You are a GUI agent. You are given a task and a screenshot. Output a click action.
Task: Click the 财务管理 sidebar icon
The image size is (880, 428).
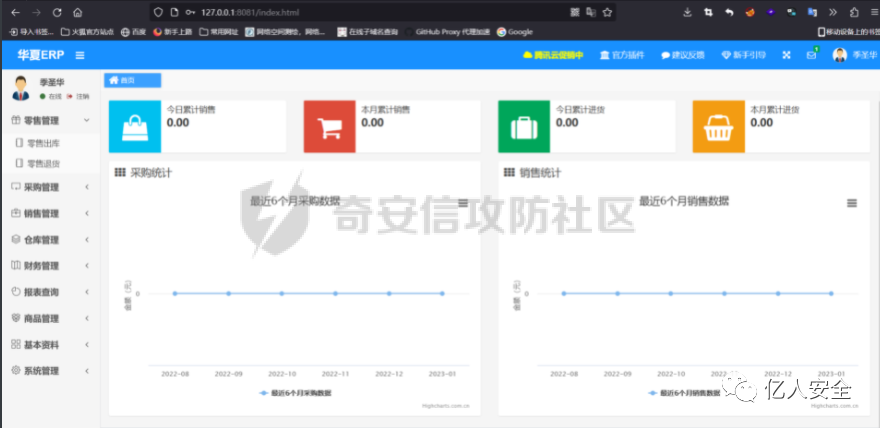coord(16,265)
